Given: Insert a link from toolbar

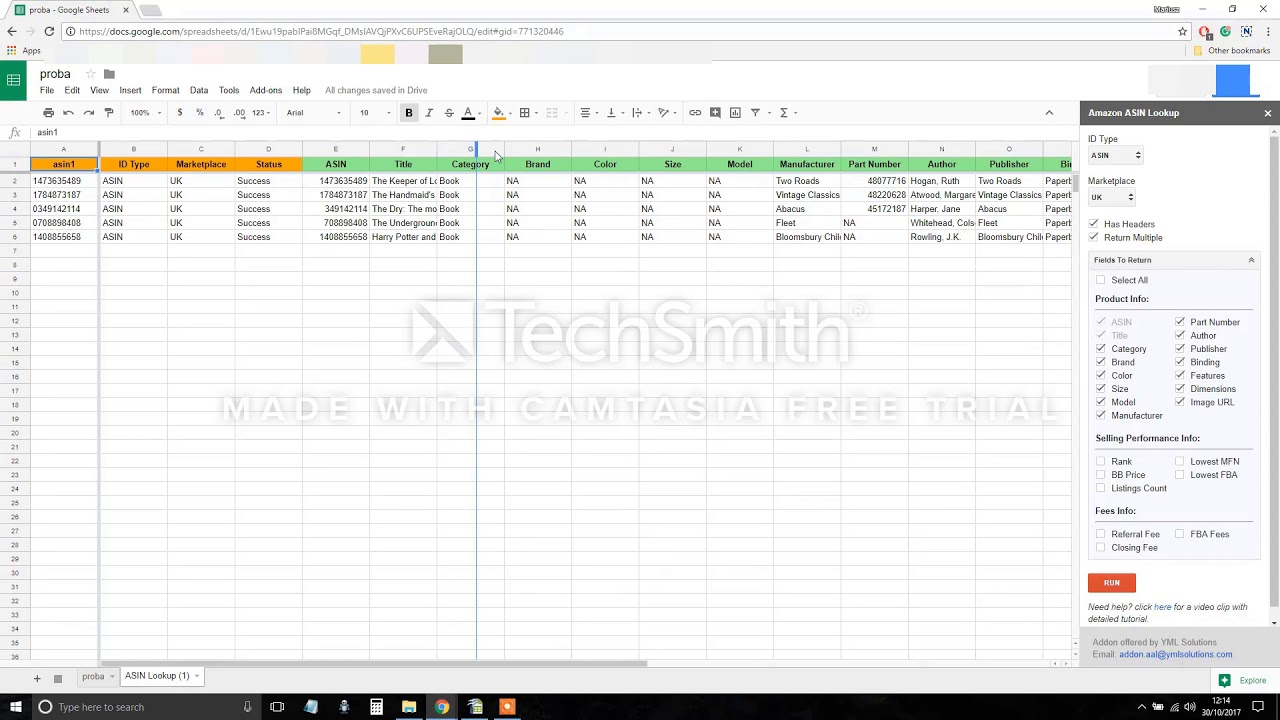Looking at the screenshot, I should coord(695,113).
